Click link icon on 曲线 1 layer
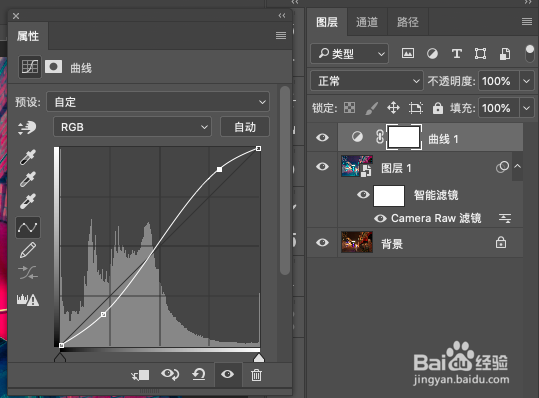The image size is (539, 398). click(x=380, y=137)
